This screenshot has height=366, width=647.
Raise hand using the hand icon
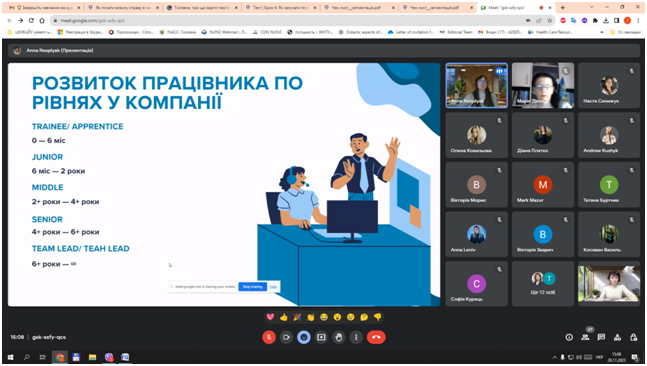[339, 337]
